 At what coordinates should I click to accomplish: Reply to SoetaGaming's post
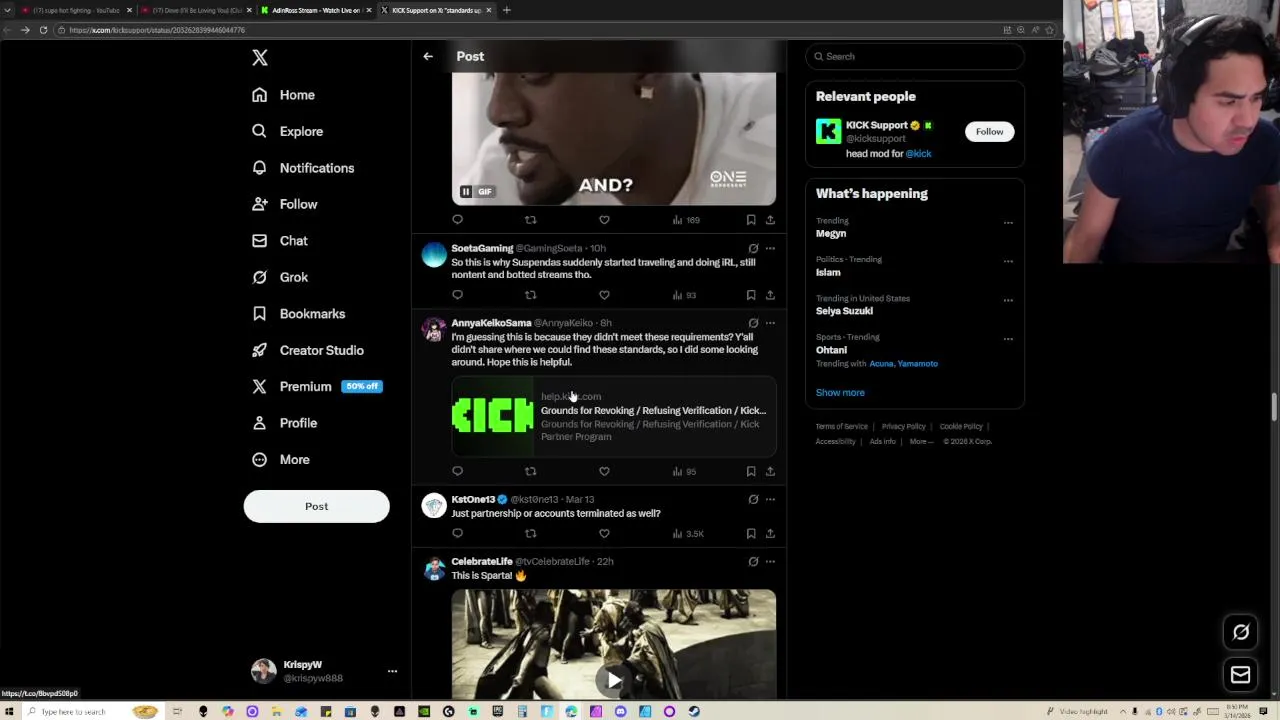(458, 295)
